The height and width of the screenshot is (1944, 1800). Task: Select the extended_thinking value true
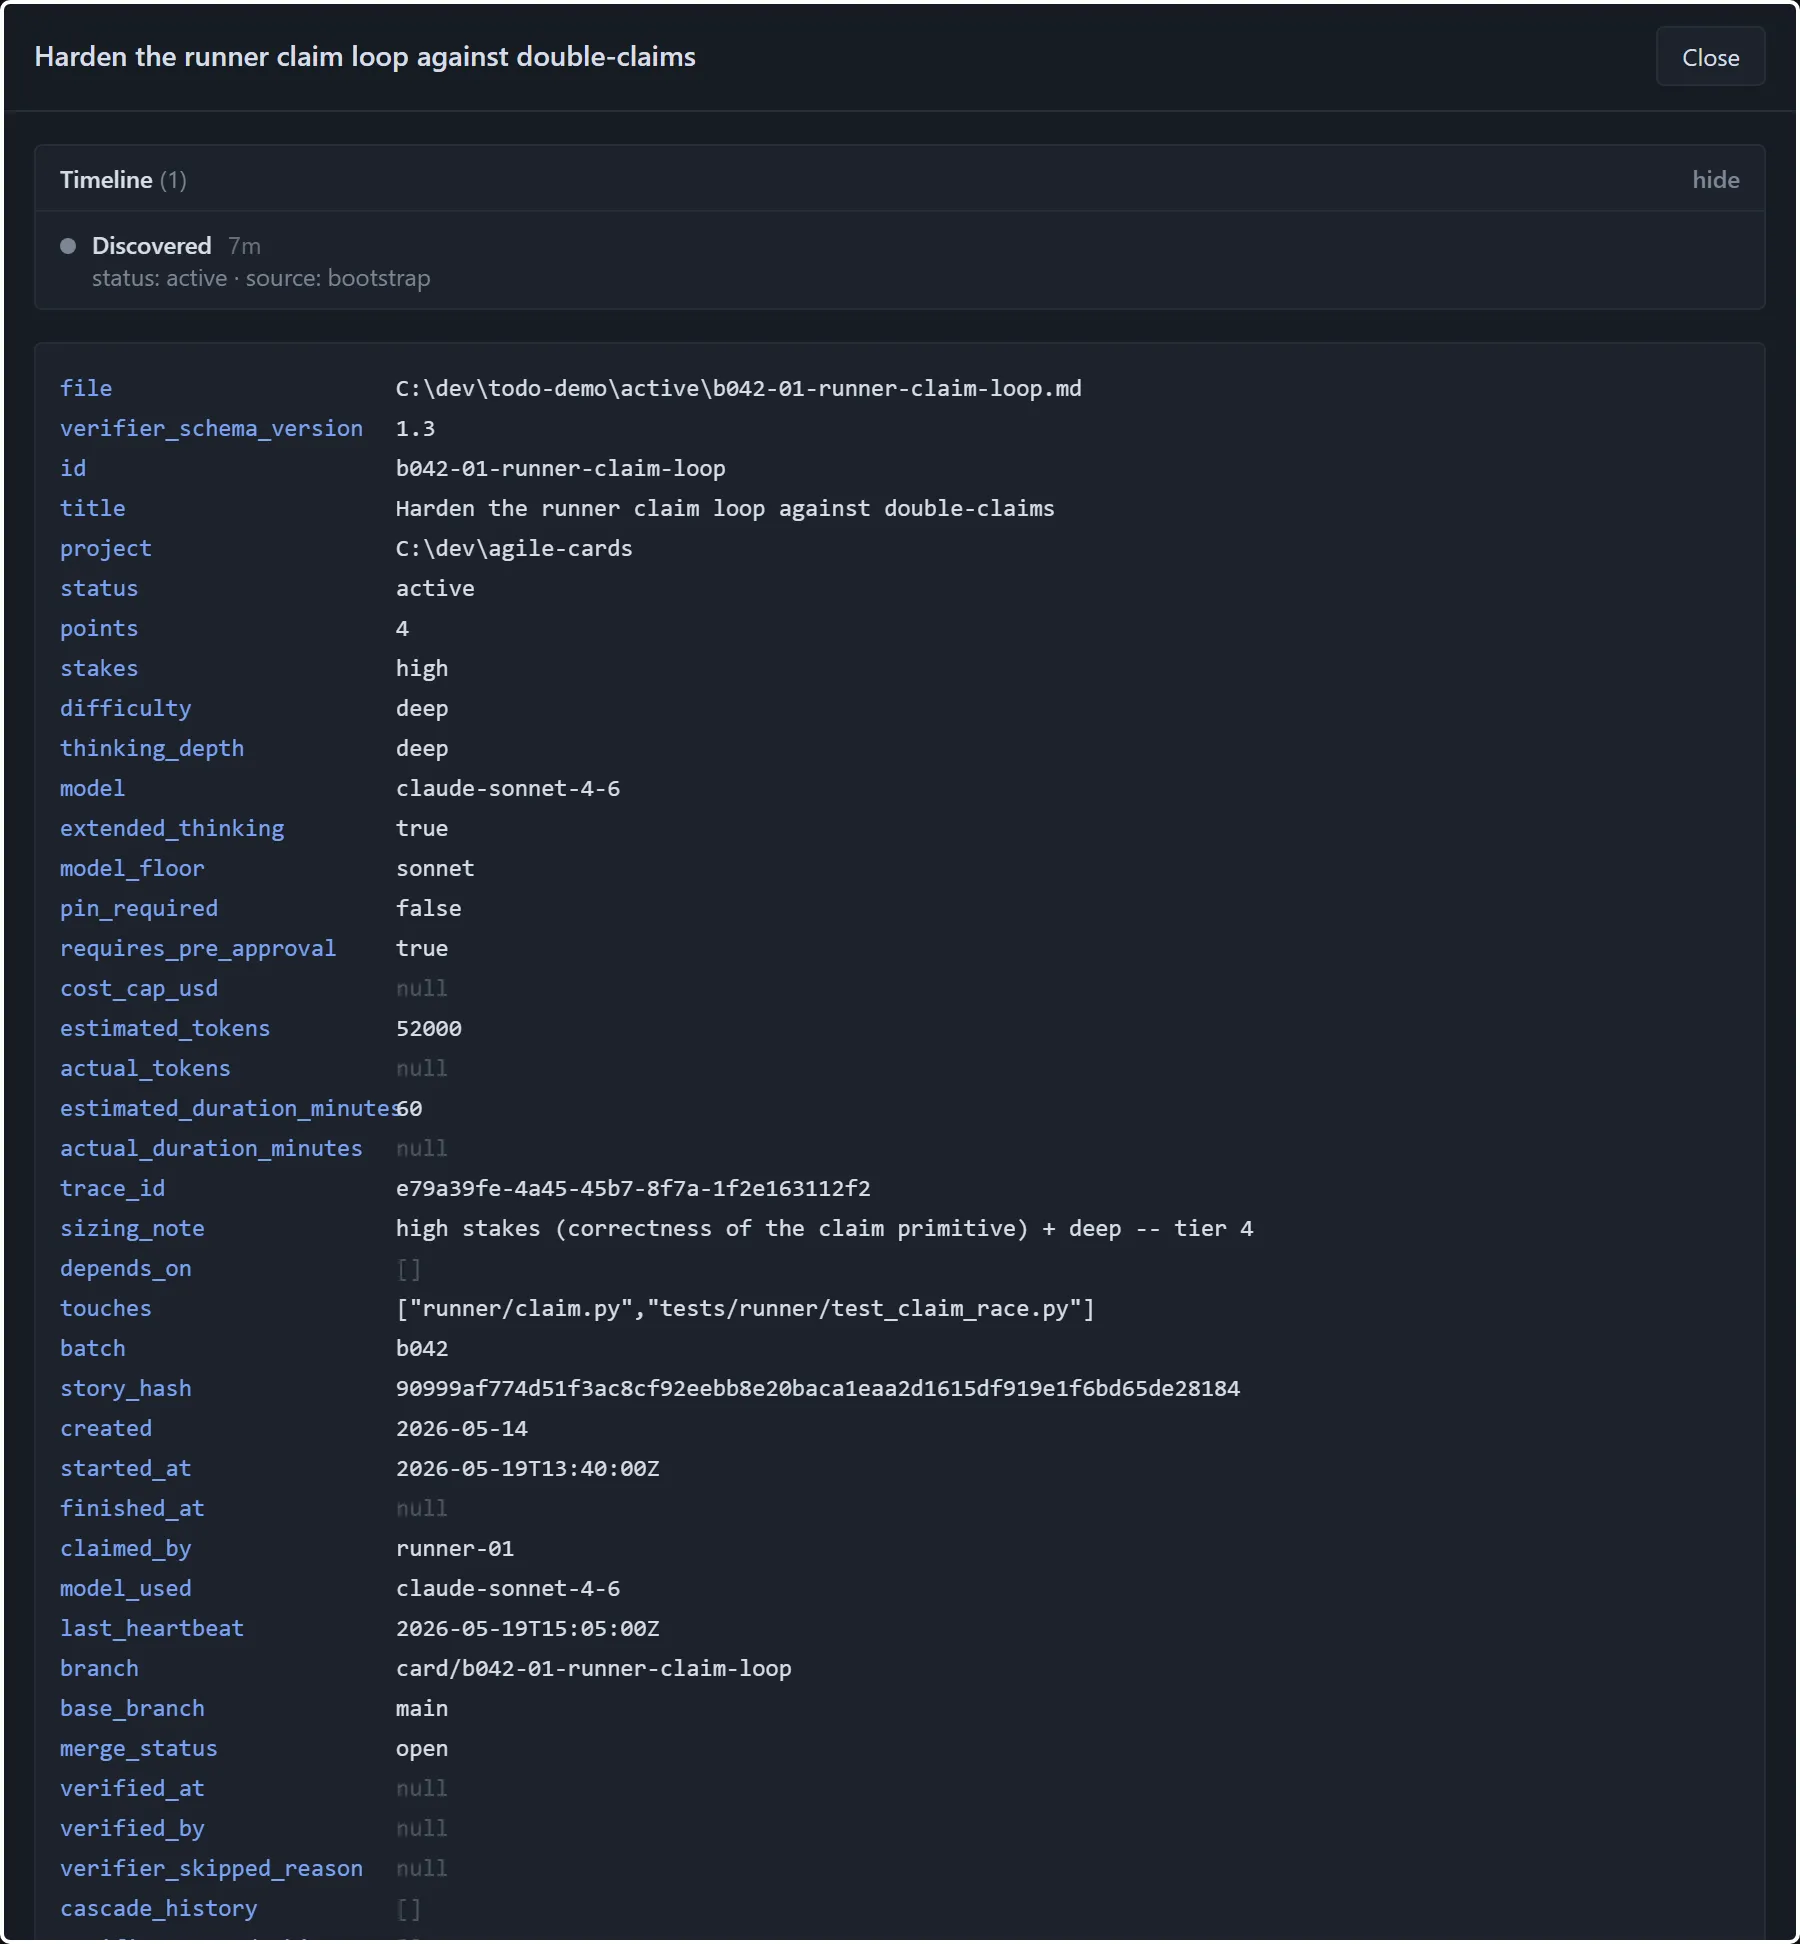pyautogui.click(x=422, y=828)
